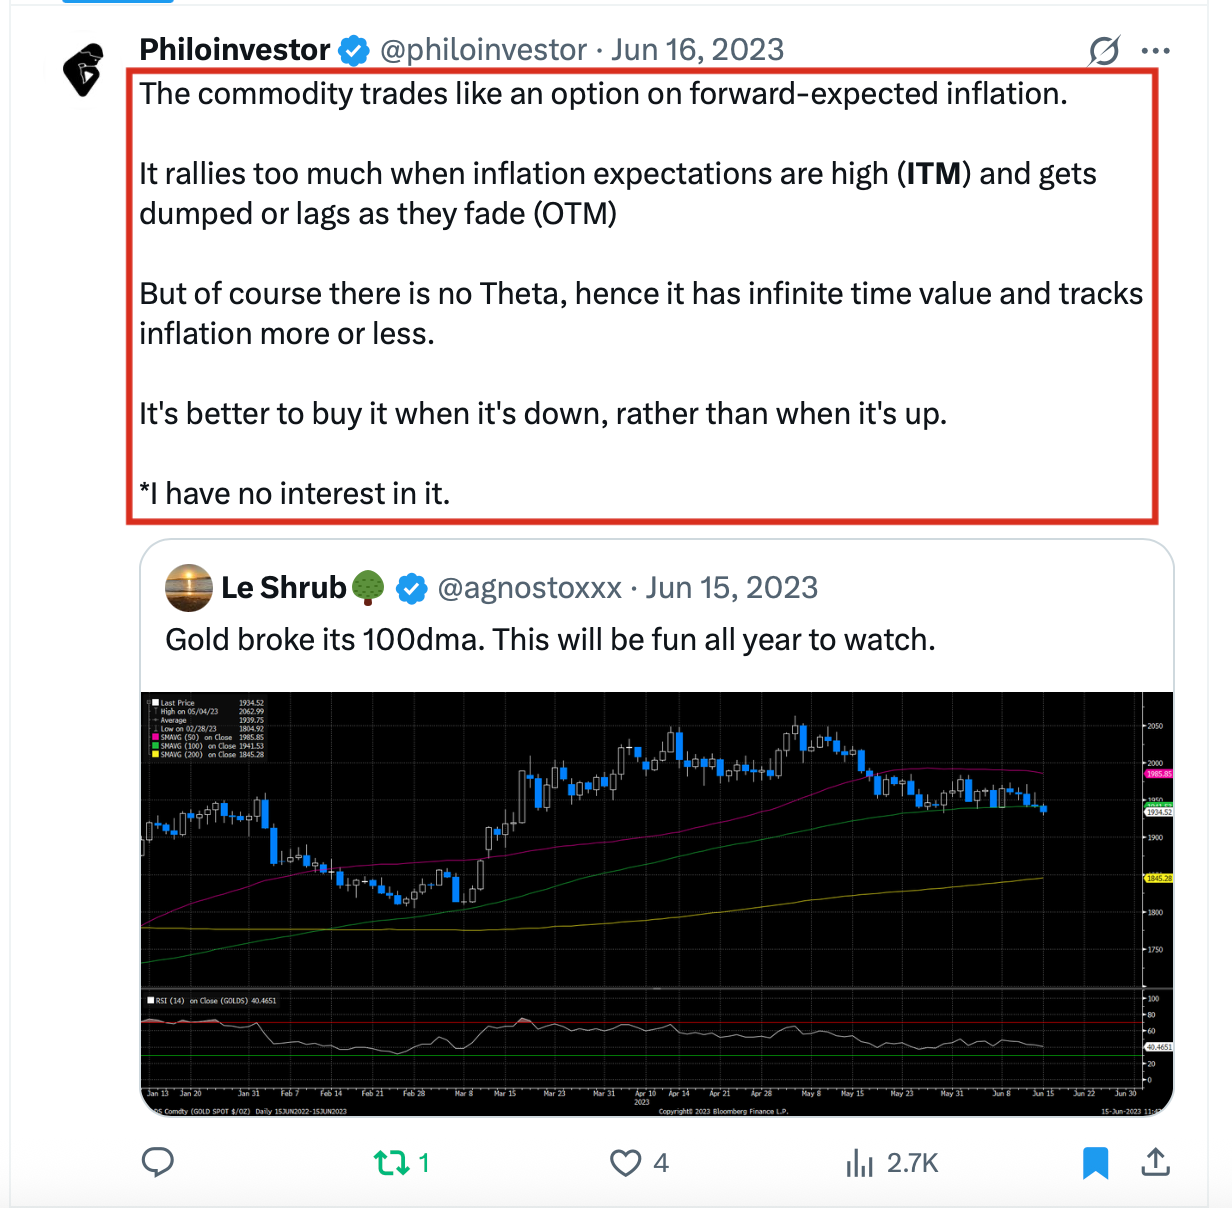Reply to the tweet via comment icon
1232x1208 pixels.
tap(158, 1162)
